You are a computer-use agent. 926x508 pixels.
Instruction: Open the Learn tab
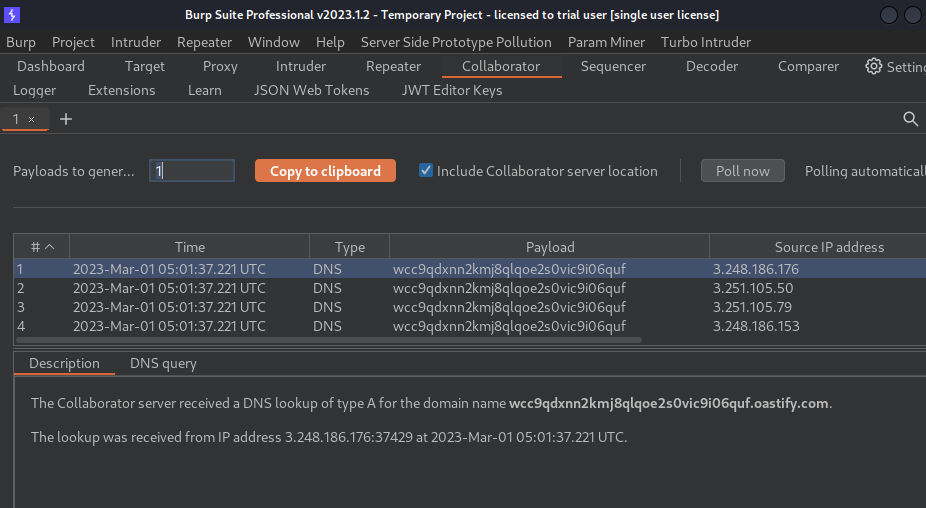pos(205,90)
